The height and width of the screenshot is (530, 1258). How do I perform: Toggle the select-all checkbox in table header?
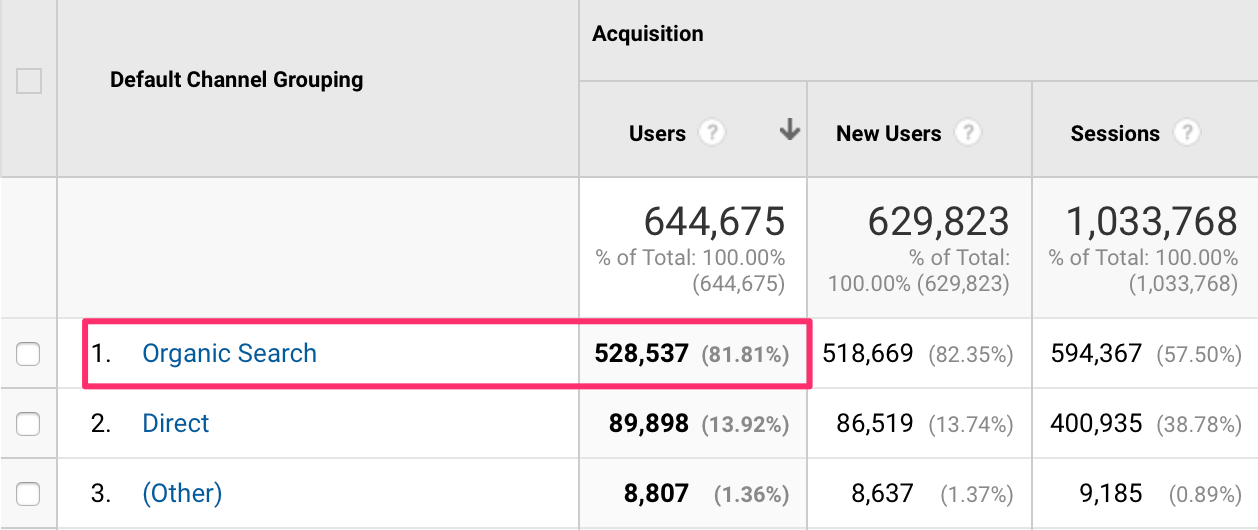click(x=29, y=81)
